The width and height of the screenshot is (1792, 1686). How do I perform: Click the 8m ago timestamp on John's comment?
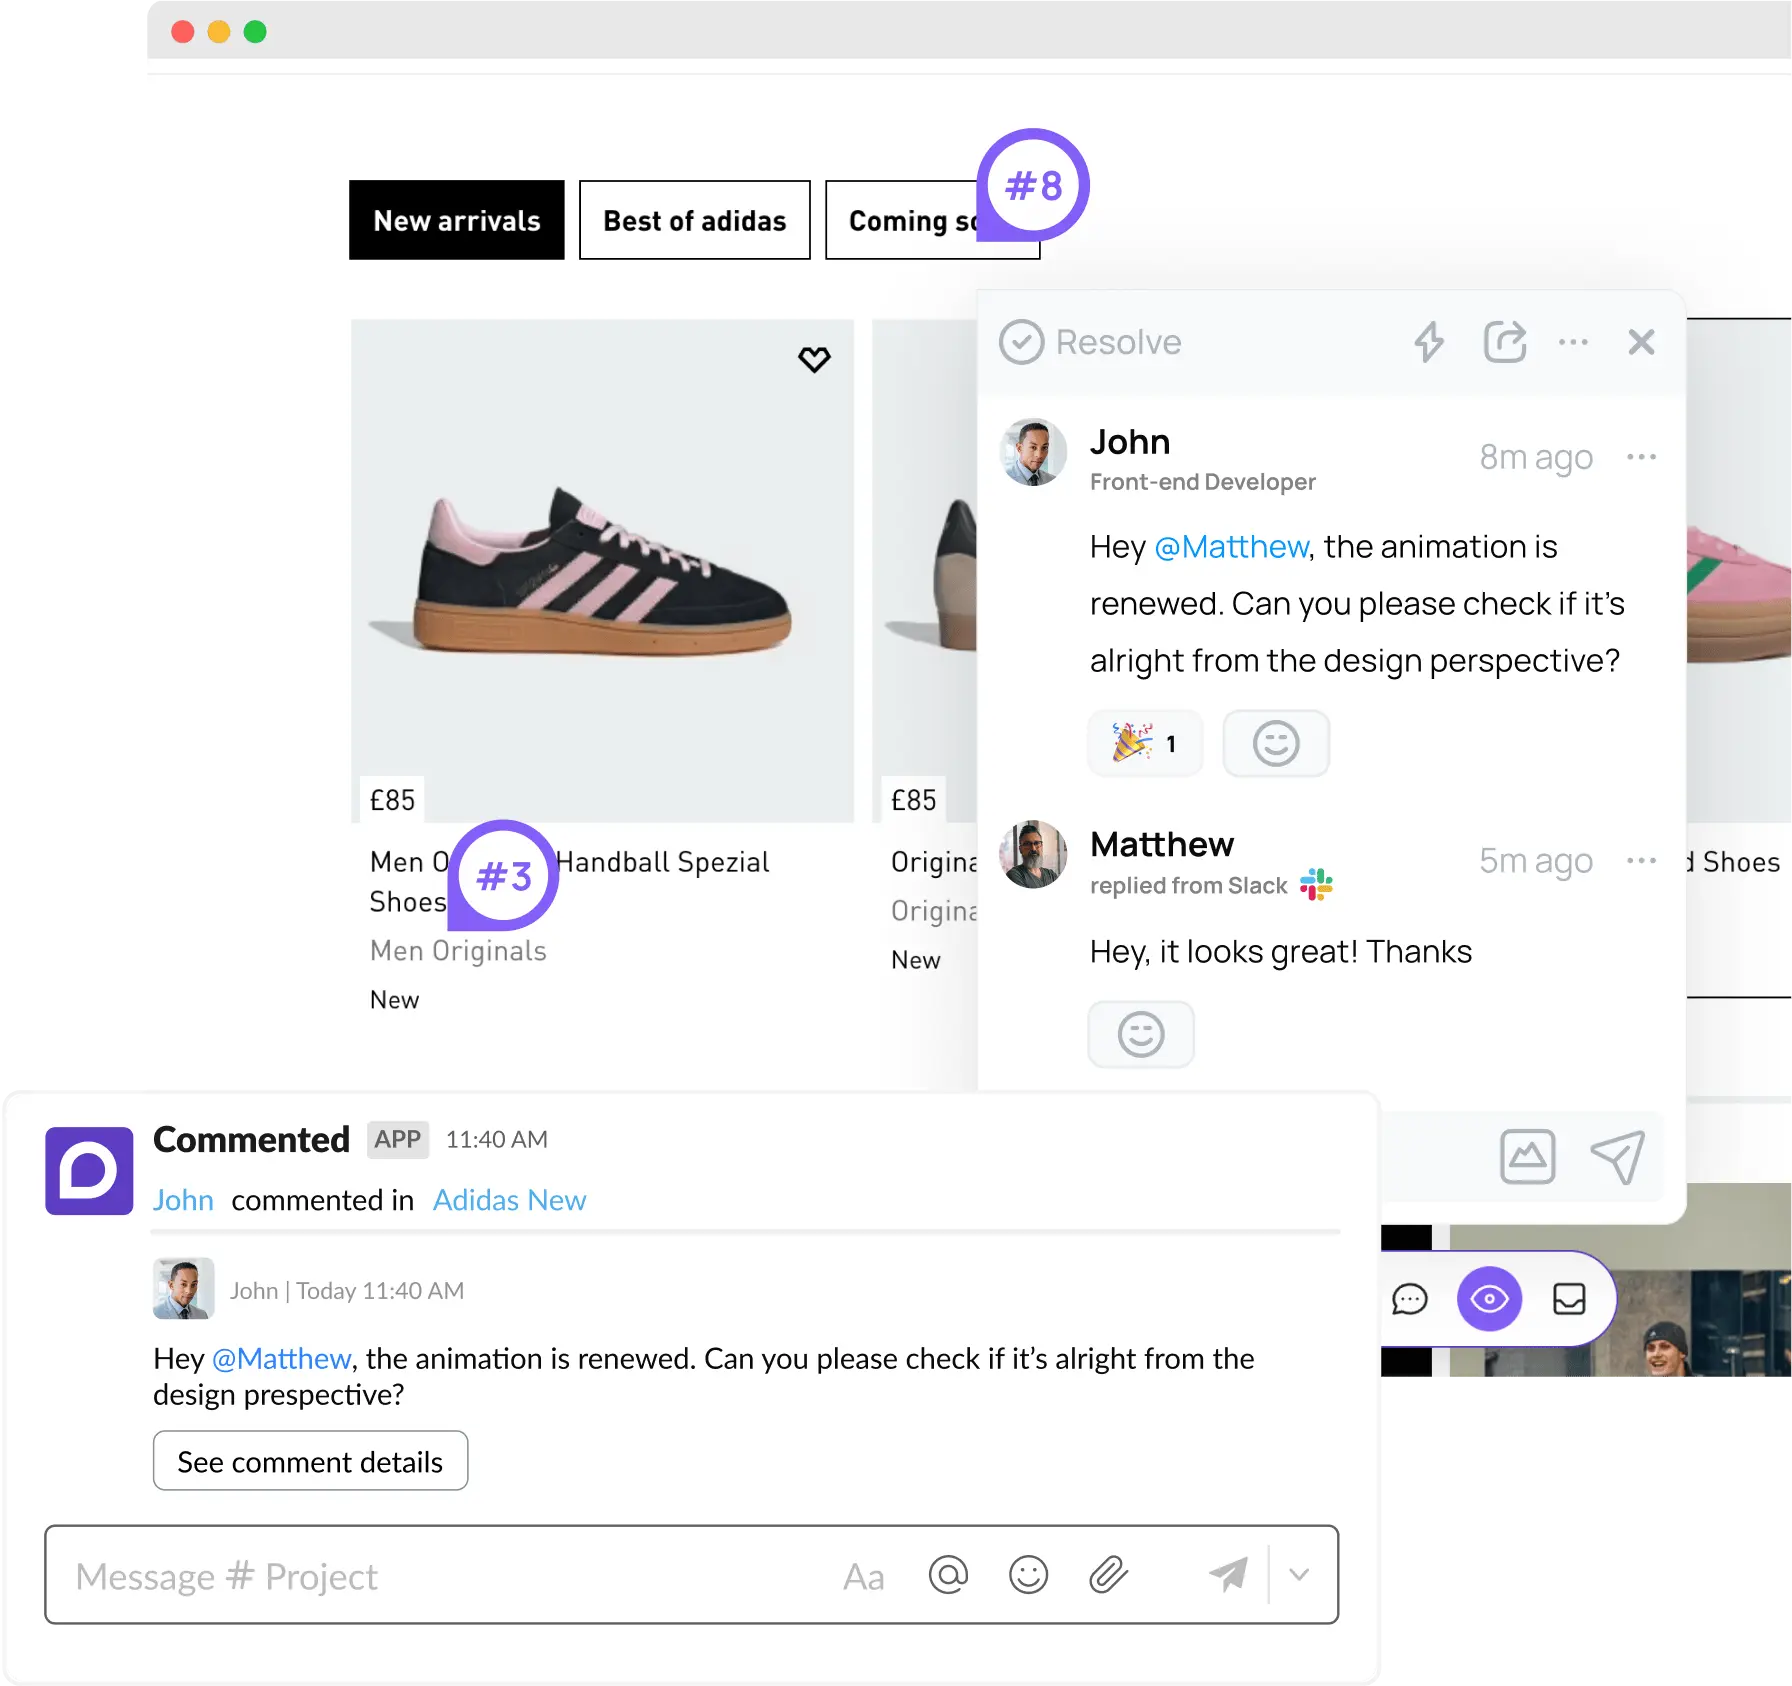(1536, 457)
